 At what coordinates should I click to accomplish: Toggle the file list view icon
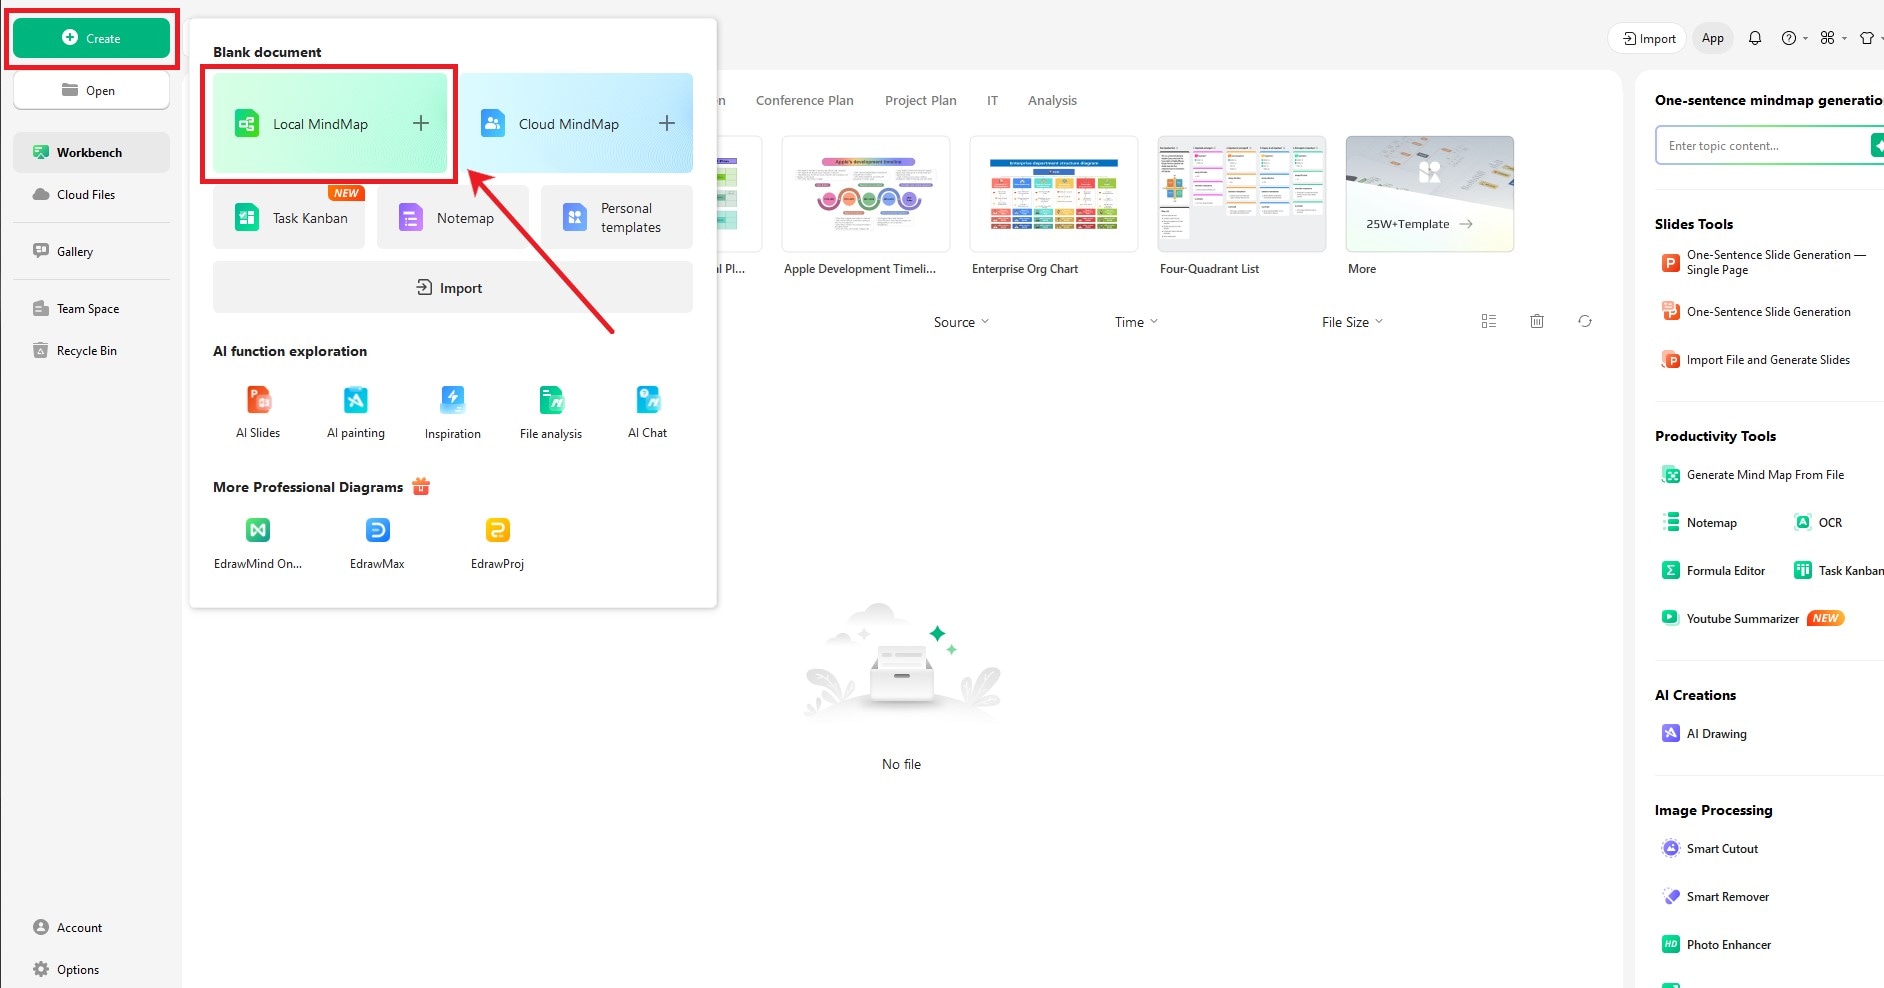(x=1489, y=321)
